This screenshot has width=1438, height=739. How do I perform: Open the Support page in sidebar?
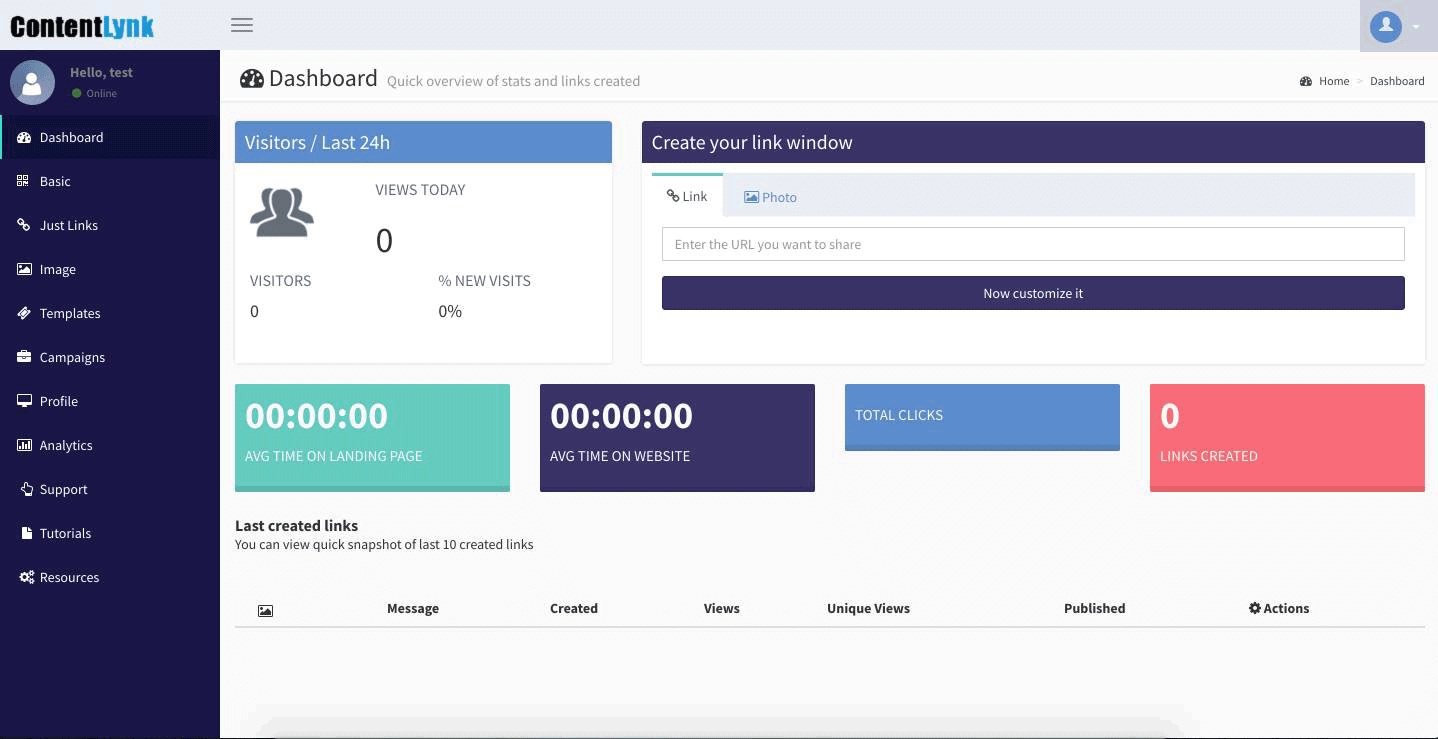[x=64, y=489]
